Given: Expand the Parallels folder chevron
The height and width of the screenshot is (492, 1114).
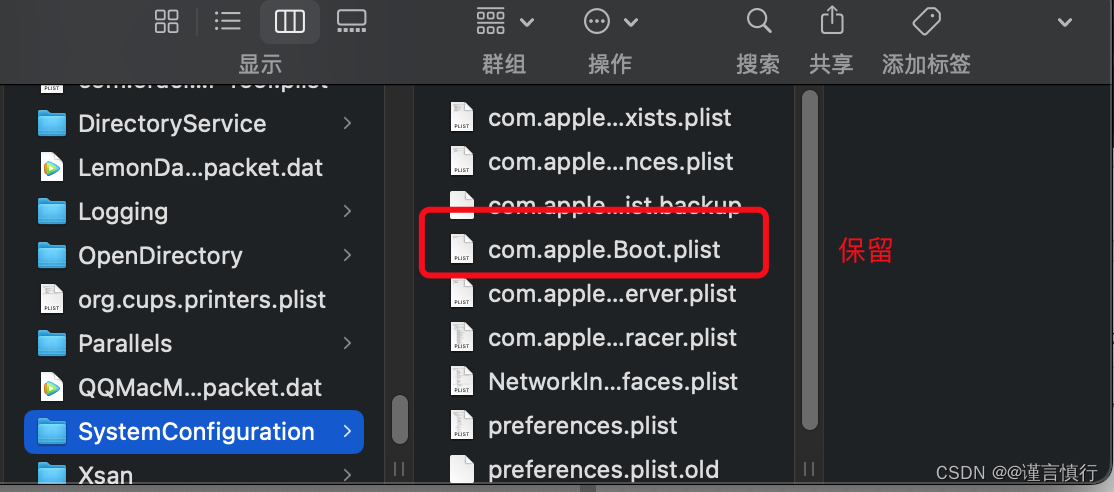Looking at the screenshot, I should (347, 344).
